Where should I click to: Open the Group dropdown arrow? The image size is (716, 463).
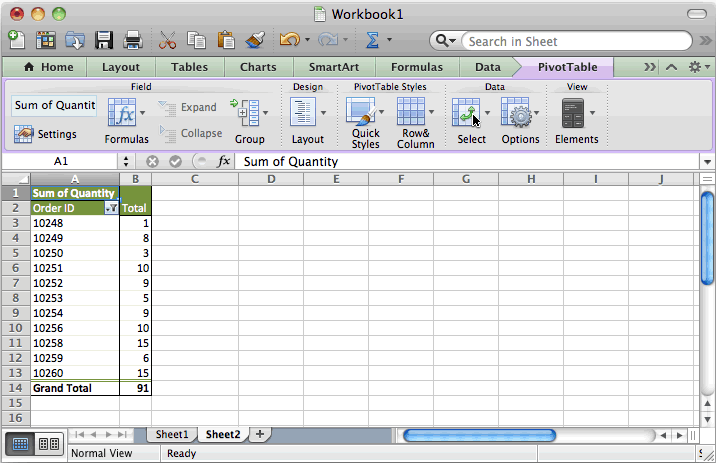point(266,112)
